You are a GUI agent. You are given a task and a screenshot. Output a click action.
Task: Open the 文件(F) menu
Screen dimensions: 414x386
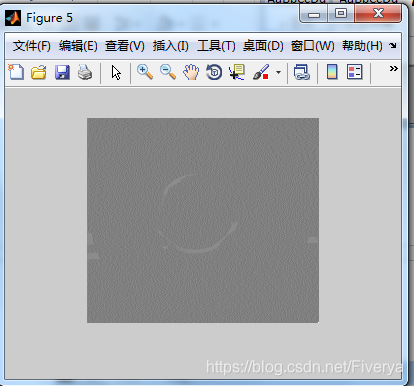[32, 46]
